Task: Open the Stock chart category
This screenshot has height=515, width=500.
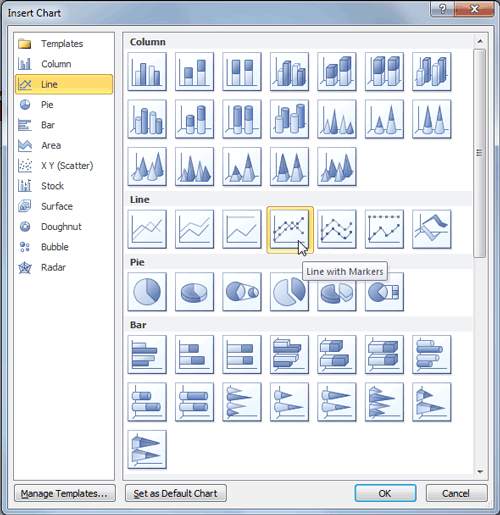Action: (x=64, y=186)
